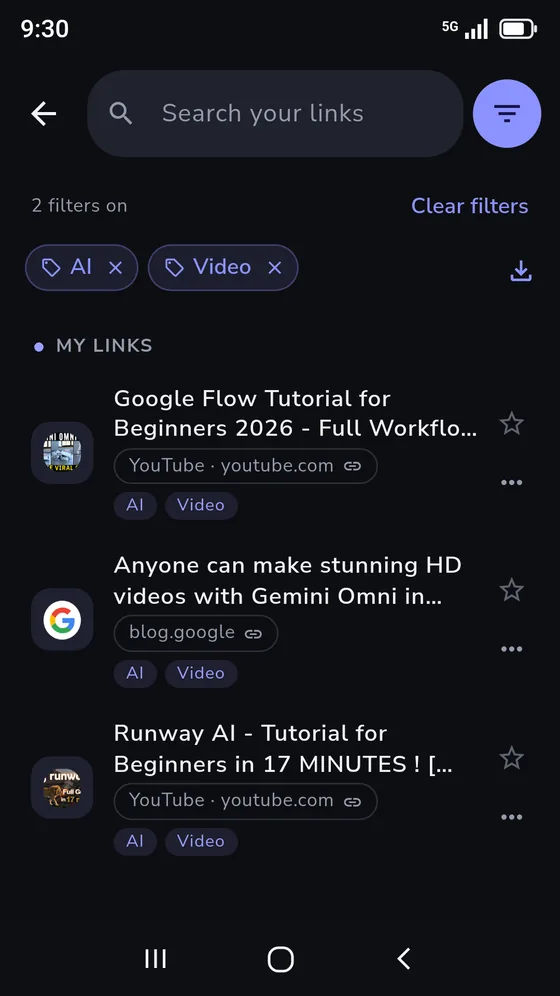Tap the back arrow beside the search bar
The width and height of the screenshot is (560, 996).
point(44,114)
